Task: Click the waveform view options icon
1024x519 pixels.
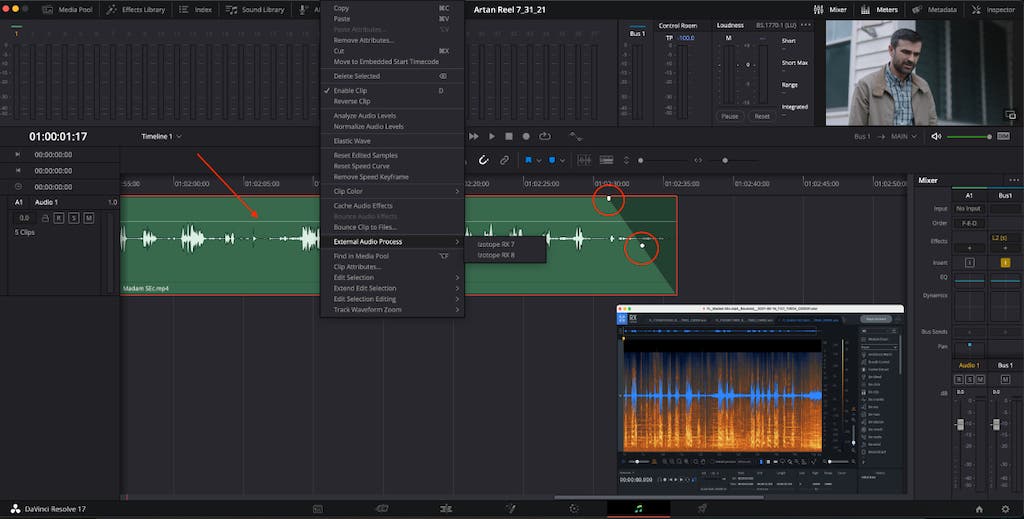Action: click(584, 160)
